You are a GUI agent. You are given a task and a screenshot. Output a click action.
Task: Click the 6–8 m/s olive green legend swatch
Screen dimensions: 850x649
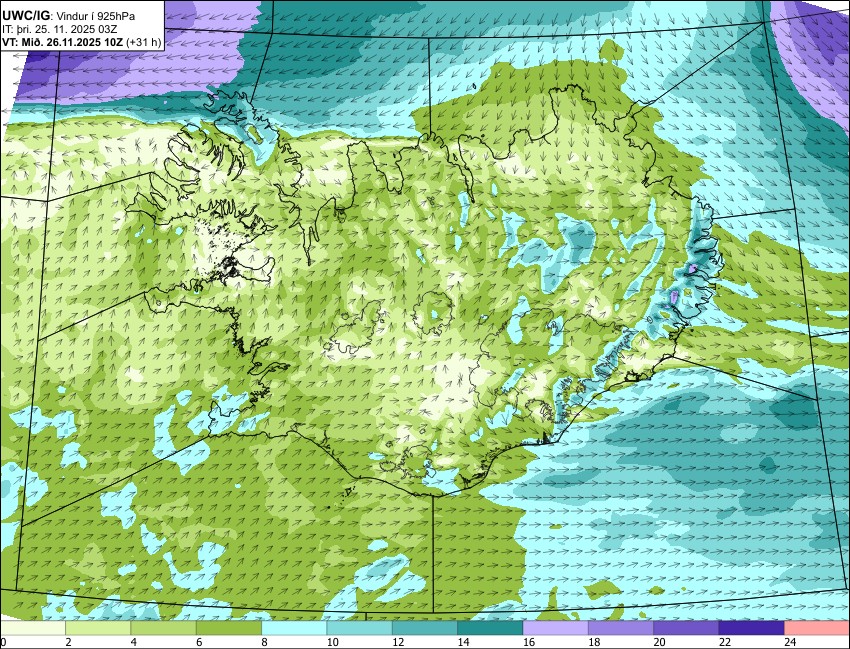click(x=229, y=628)
